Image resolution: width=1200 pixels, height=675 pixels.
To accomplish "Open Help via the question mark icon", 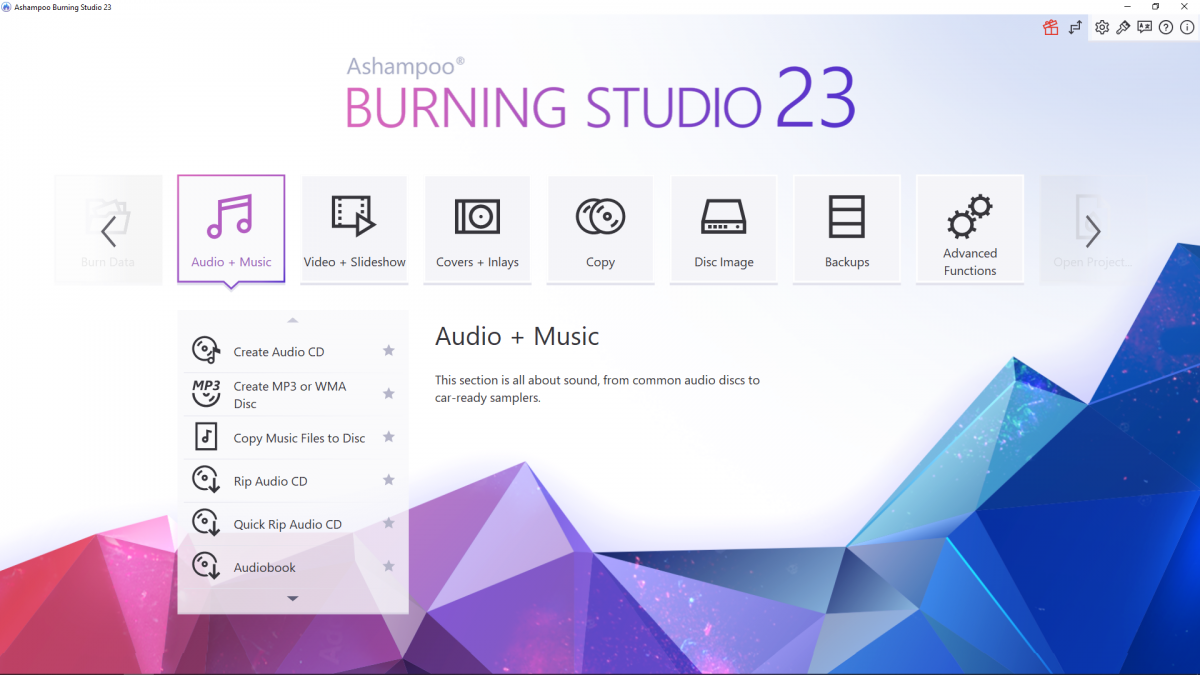I will pyautogui.click(x=1165, y=28).
